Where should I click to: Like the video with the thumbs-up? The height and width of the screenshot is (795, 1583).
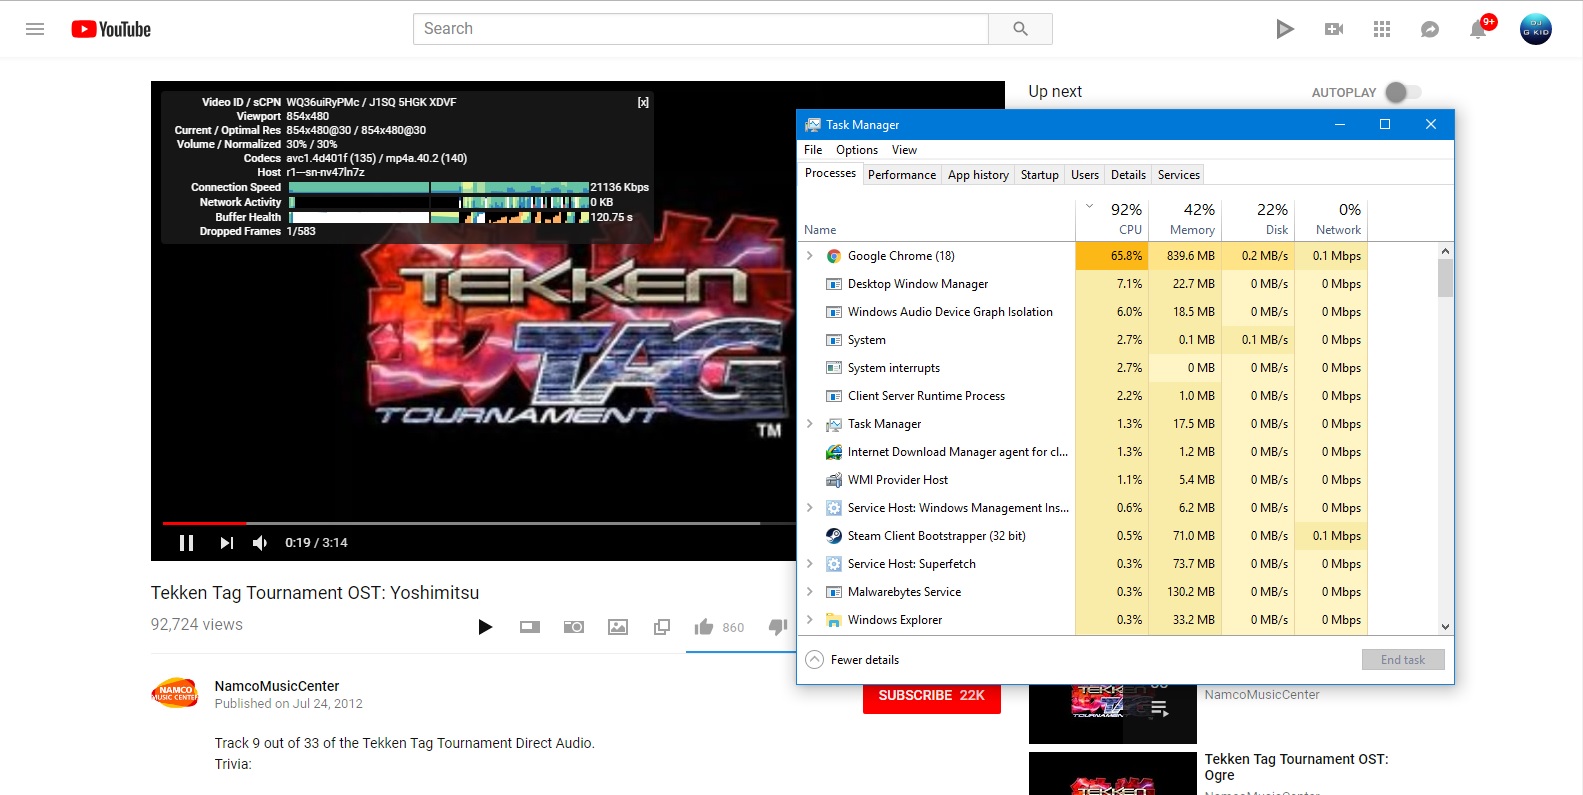click(704, 627)
